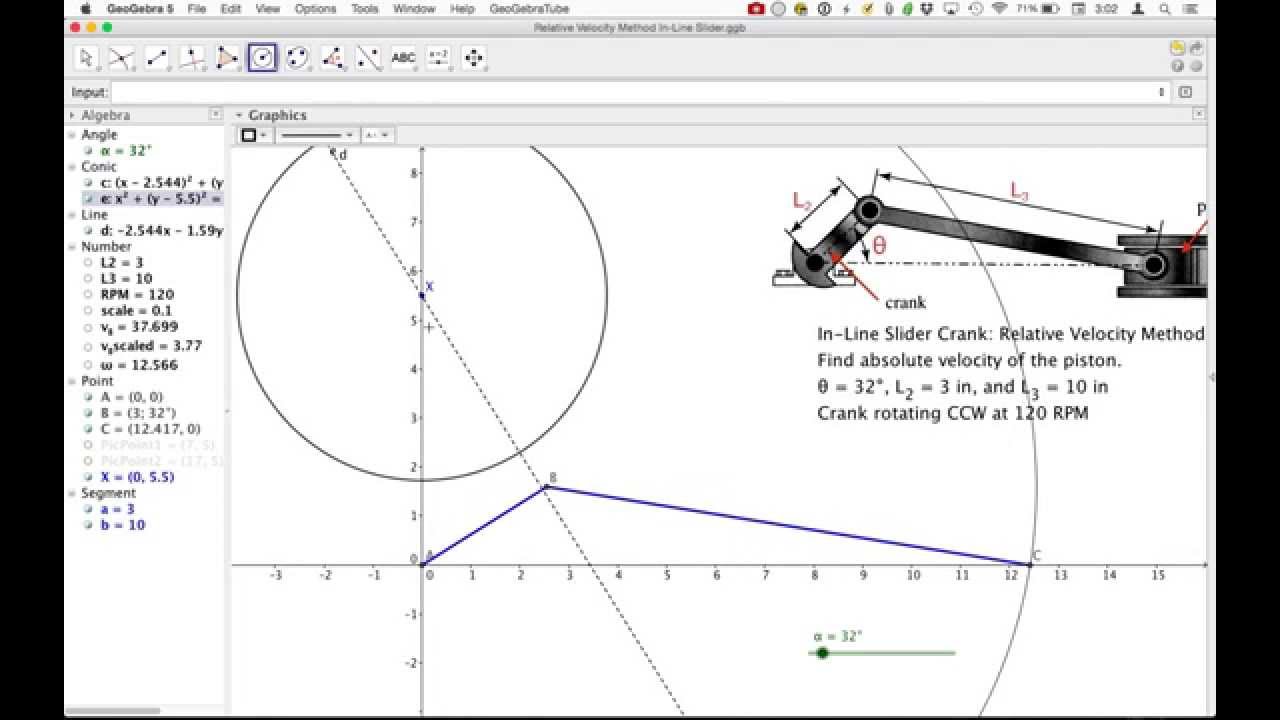Viewport: 1280px width, 720px height.
Task: Toggle visibility of line d
Action: point(88,231)
